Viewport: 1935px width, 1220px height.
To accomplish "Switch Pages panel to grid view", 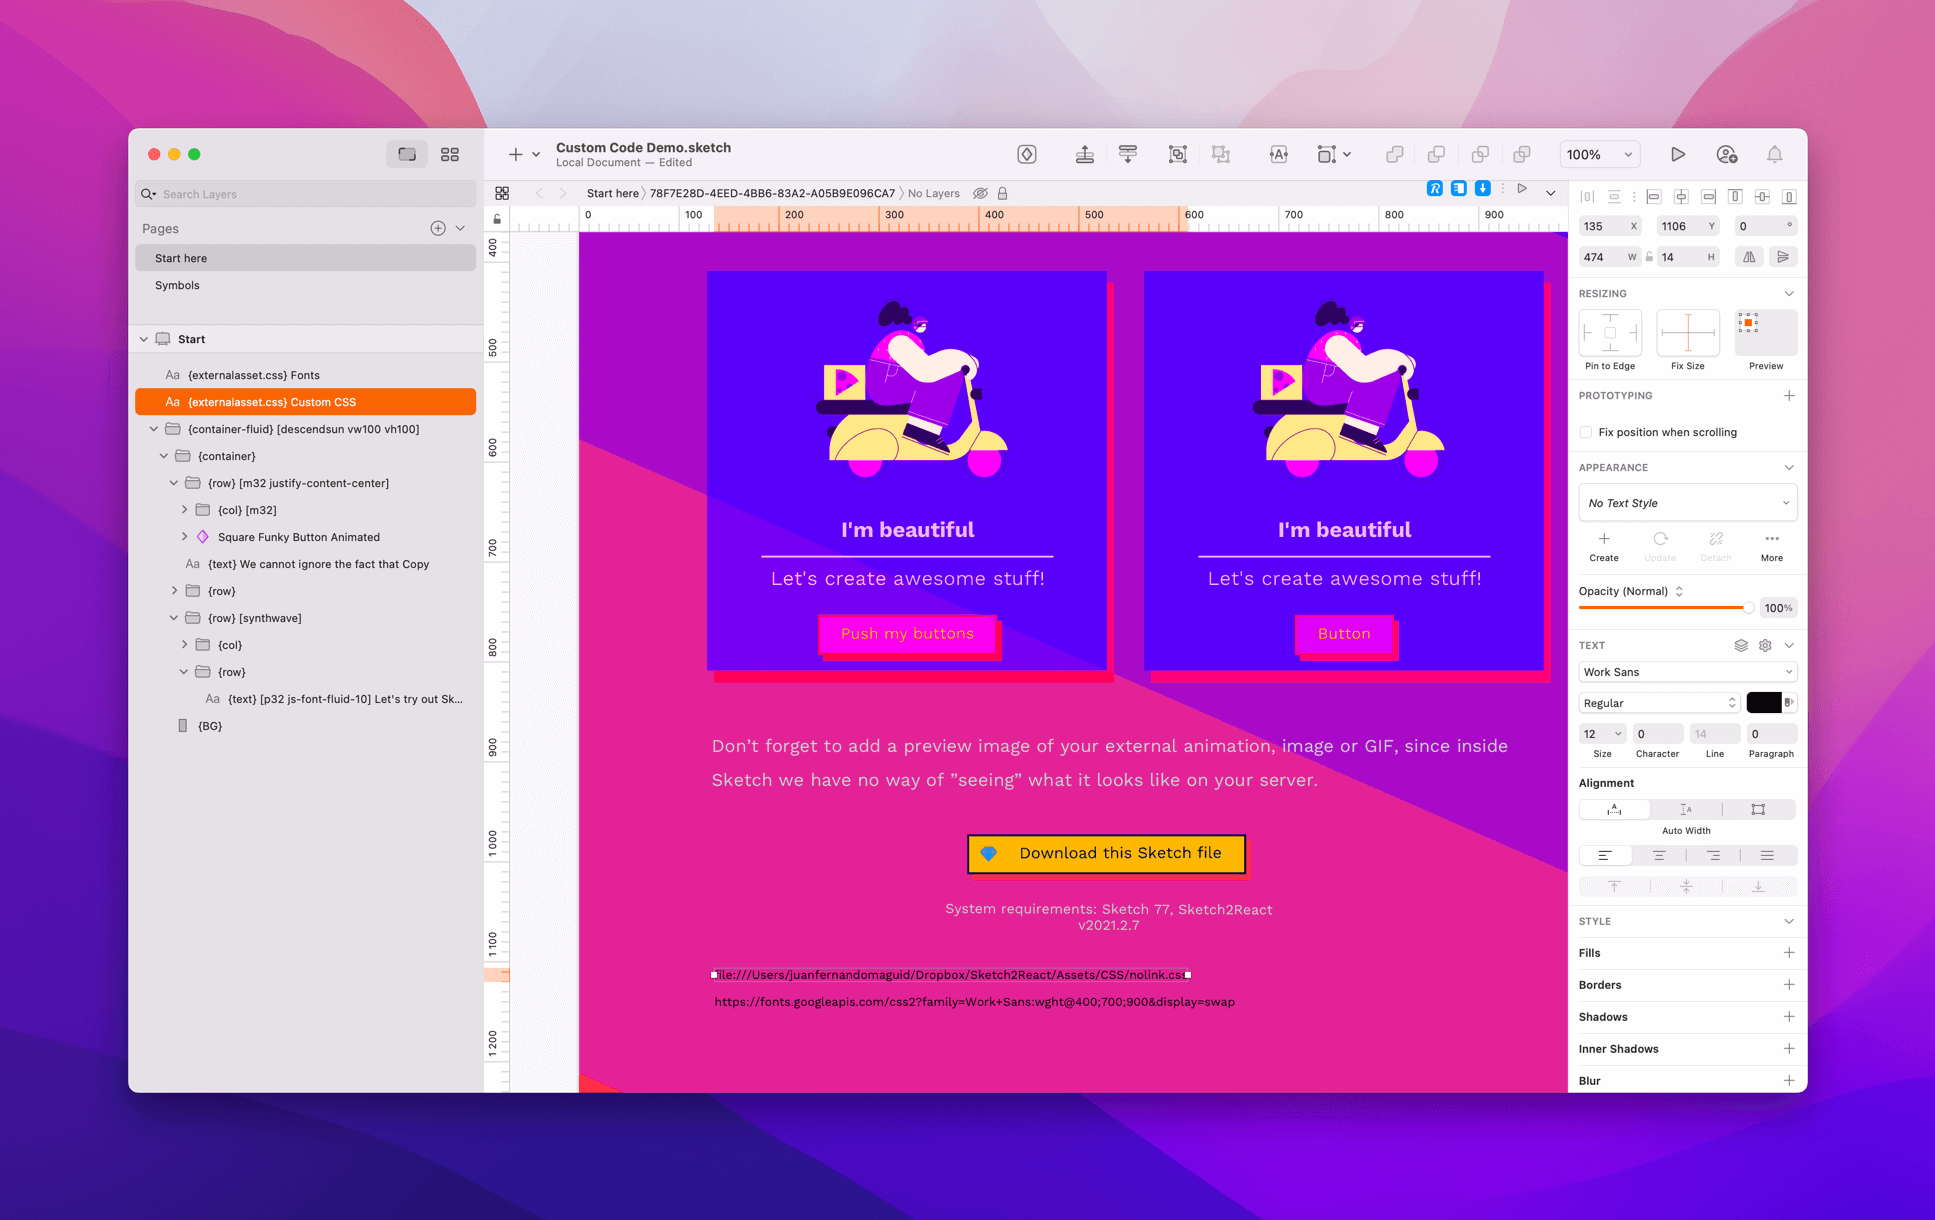I will point(449,154).
